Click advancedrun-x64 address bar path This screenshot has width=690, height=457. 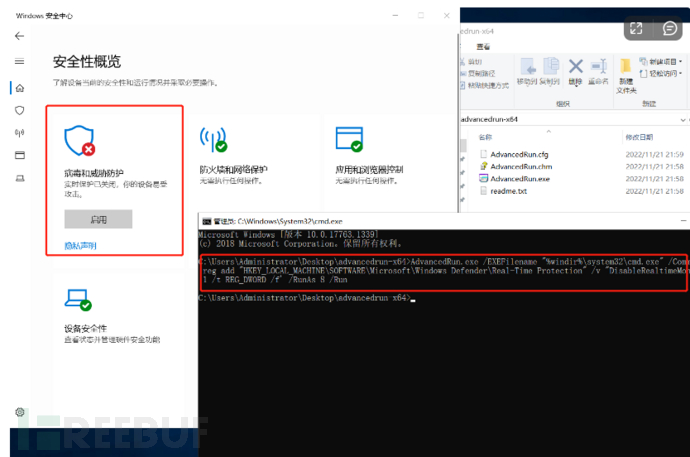point(489,119)
